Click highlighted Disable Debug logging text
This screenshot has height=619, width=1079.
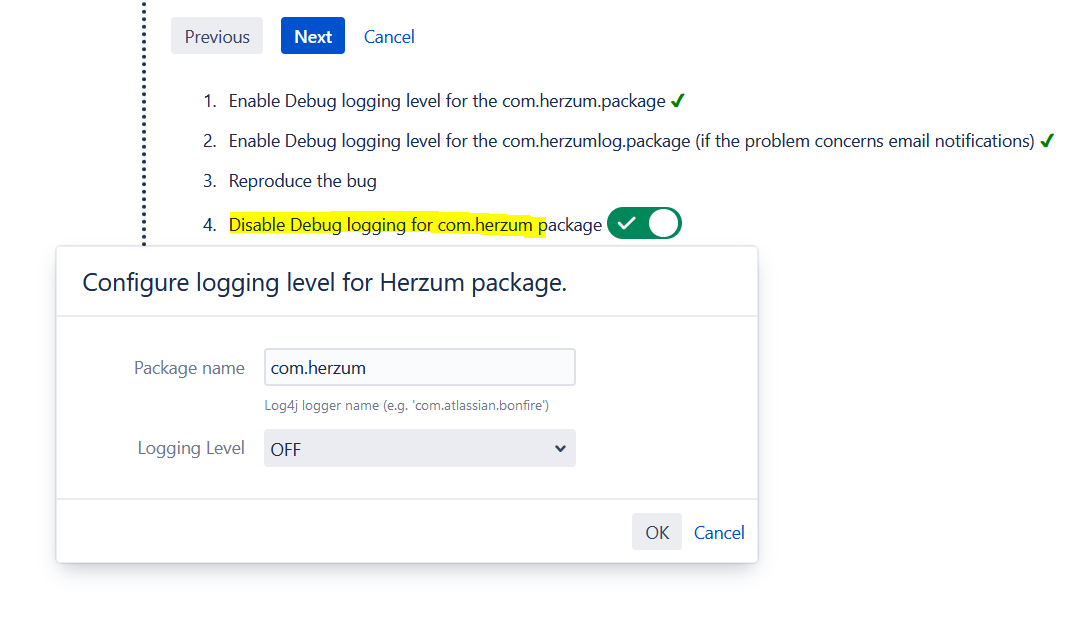pyautogui.click(x=386, y=225)
